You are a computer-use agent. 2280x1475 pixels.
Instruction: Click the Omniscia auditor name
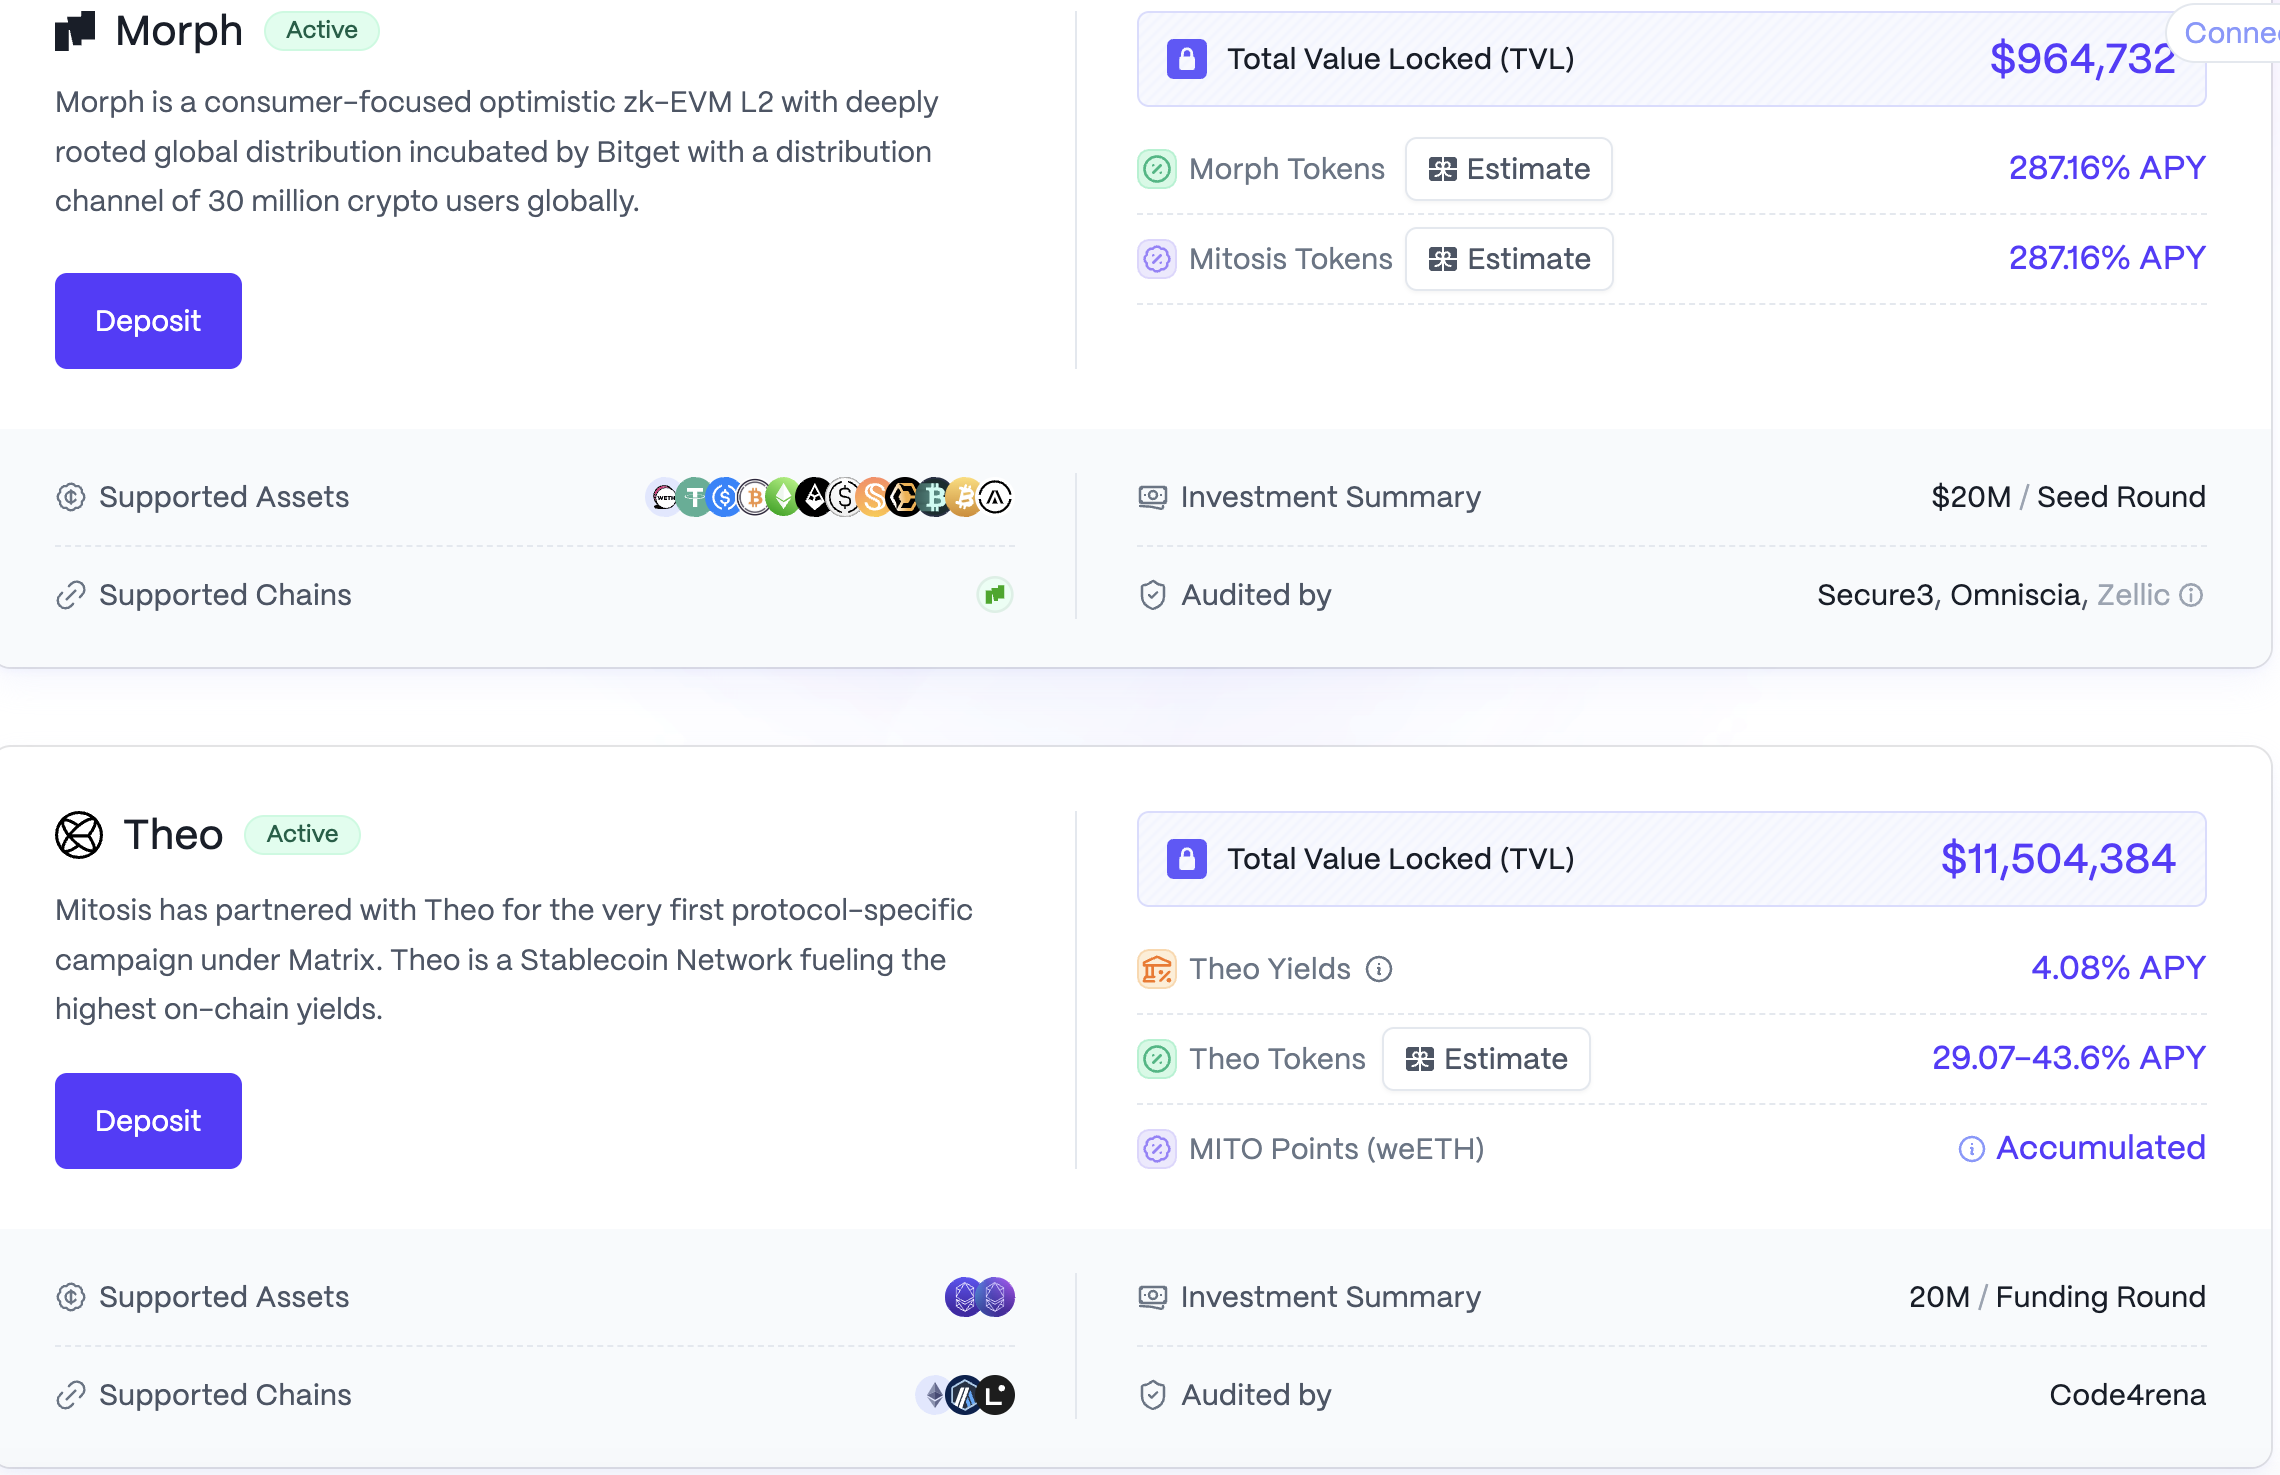(2015, 595)
